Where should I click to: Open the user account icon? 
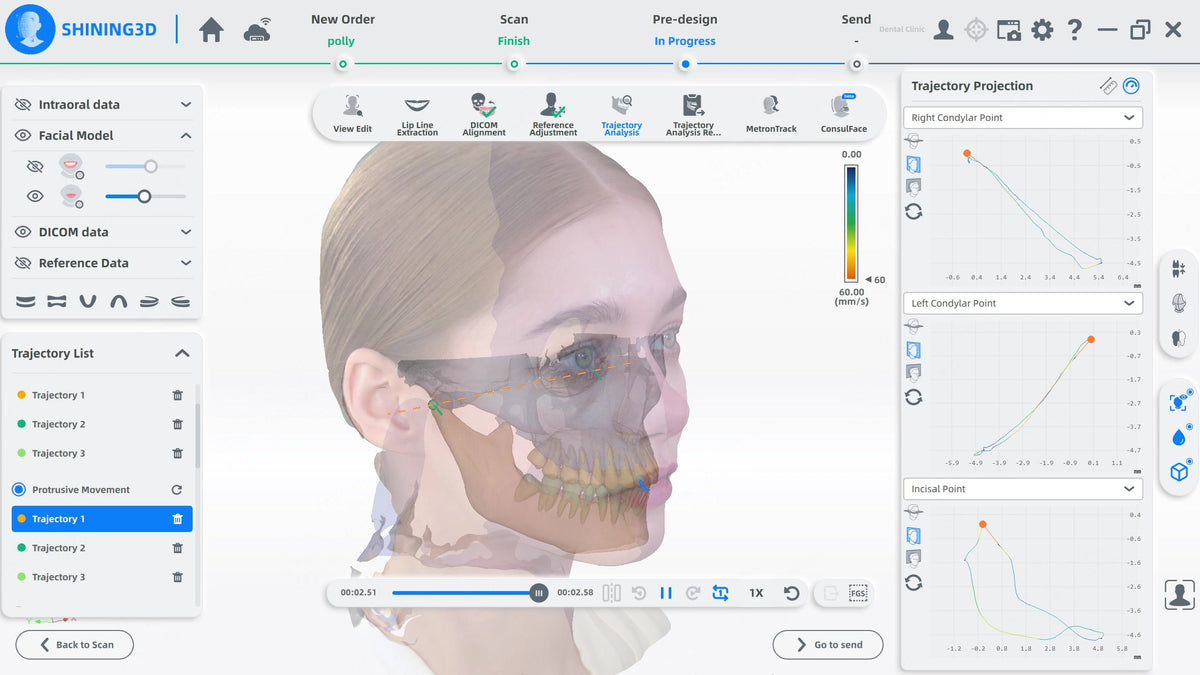943,30
